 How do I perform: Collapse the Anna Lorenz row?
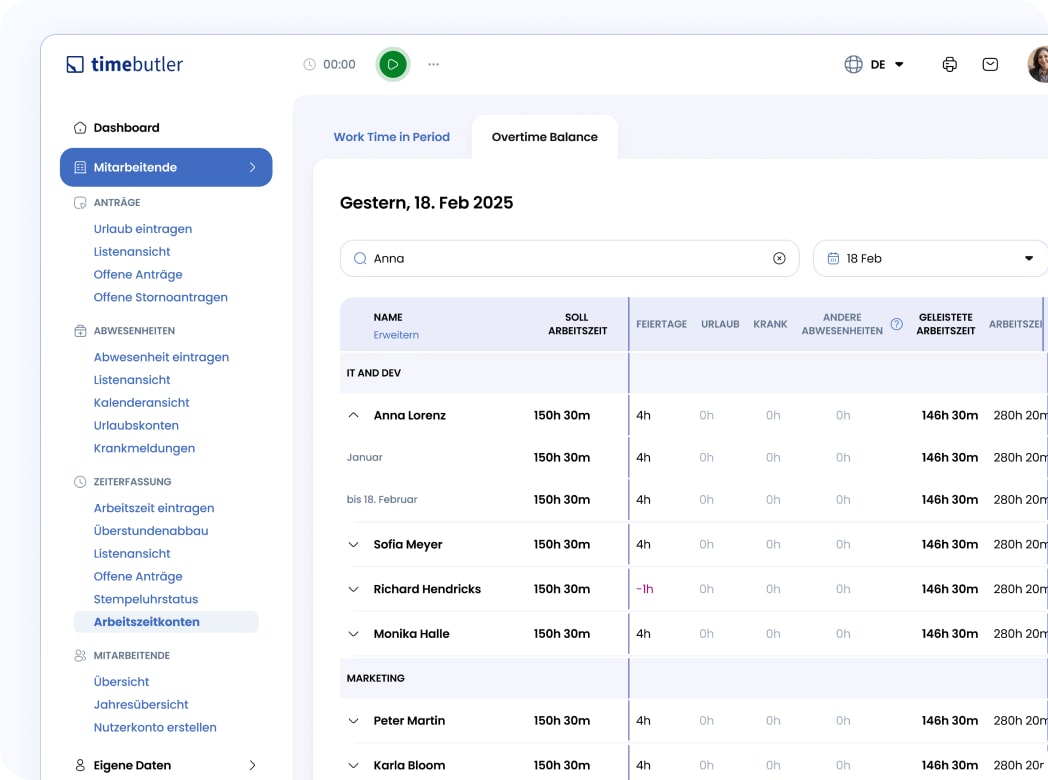pos(353,415)
